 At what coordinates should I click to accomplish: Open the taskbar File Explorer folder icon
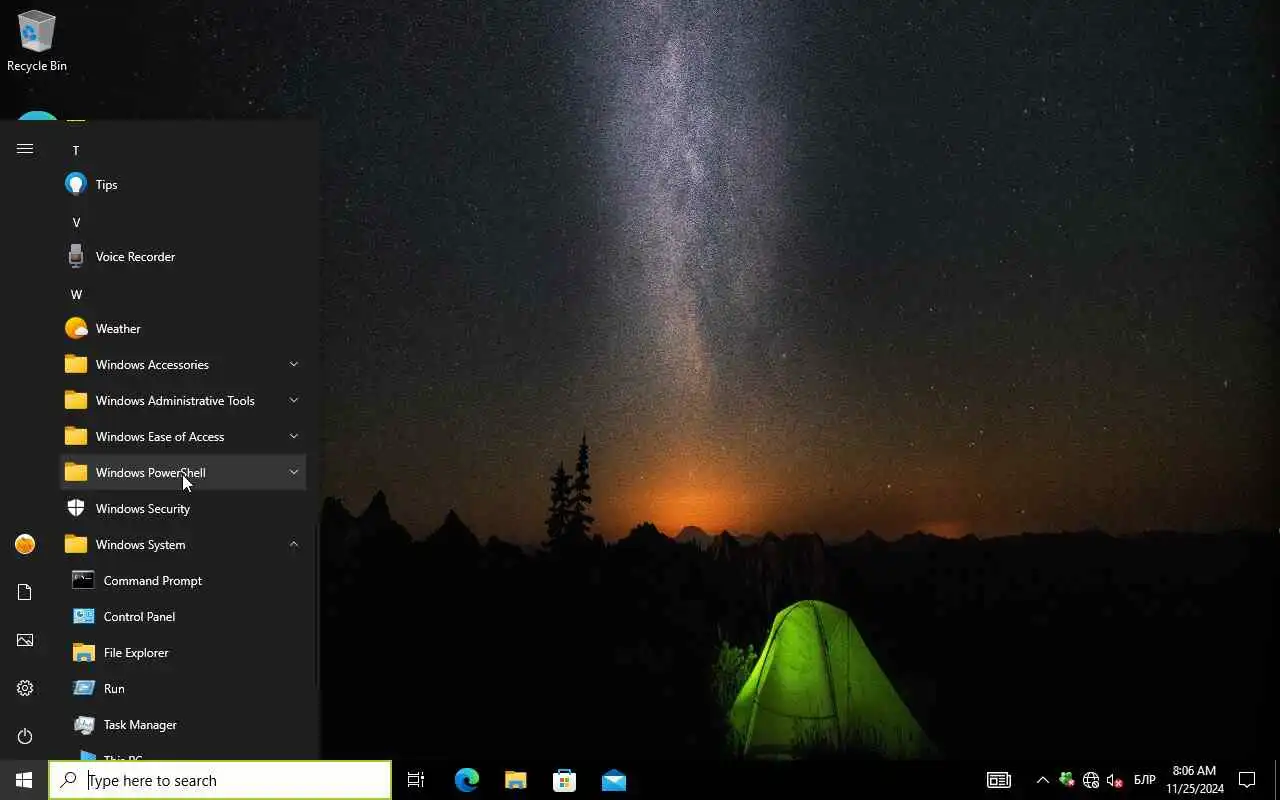click(516, 780)
